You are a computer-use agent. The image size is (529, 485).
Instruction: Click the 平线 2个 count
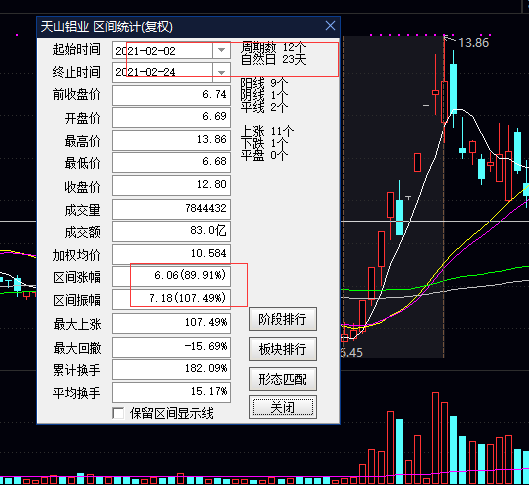[x=264, y=107]
